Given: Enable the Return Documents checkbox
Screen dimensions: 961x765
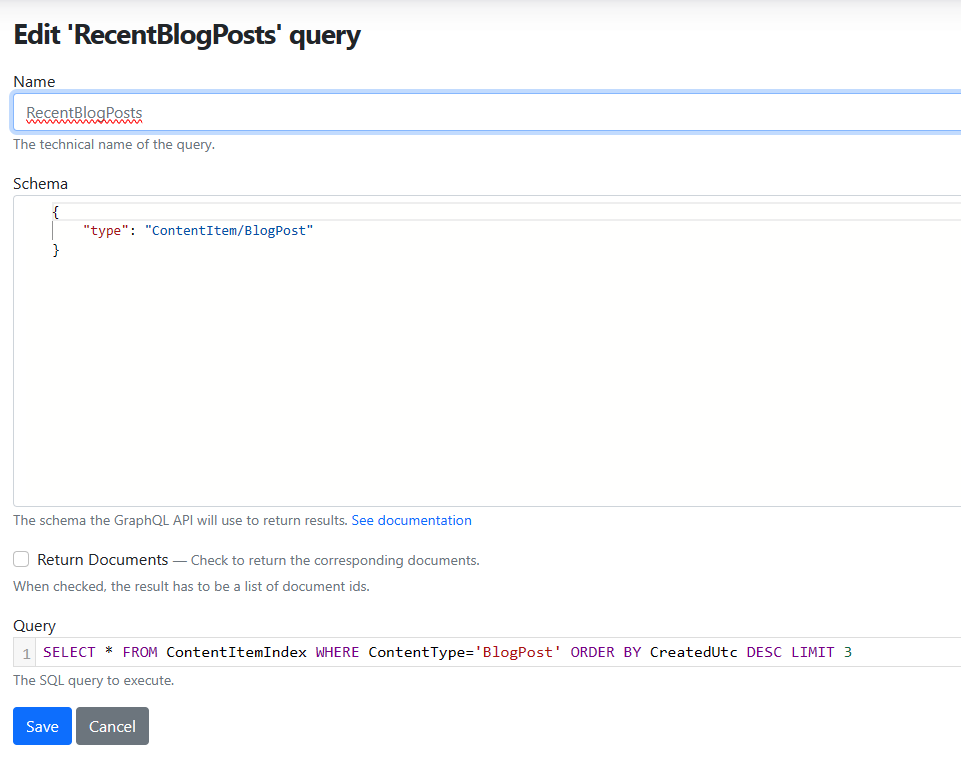Looking at the screenshot, I should (x=21, y=559).
